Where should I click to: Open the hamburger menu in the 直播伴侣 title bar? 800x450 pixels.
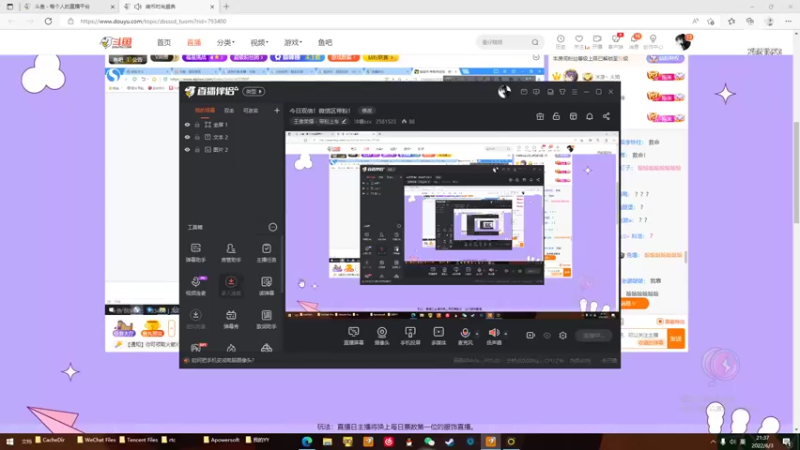pyautogui.click(x=574, y=92)
